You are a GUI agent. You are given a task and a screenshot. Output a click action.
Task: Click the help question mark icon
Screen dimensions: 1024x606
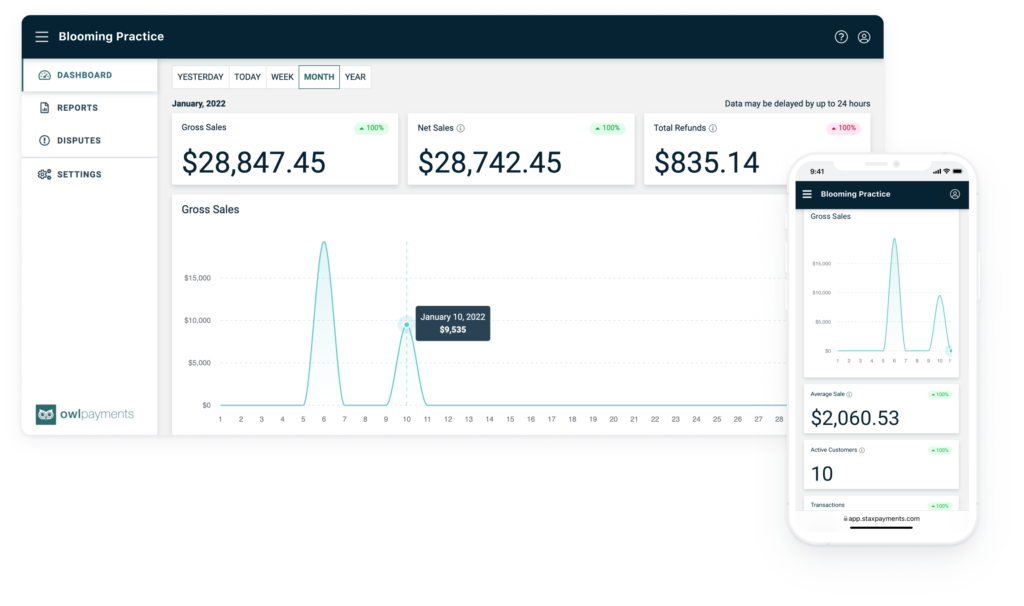click(x=841, y=37)
